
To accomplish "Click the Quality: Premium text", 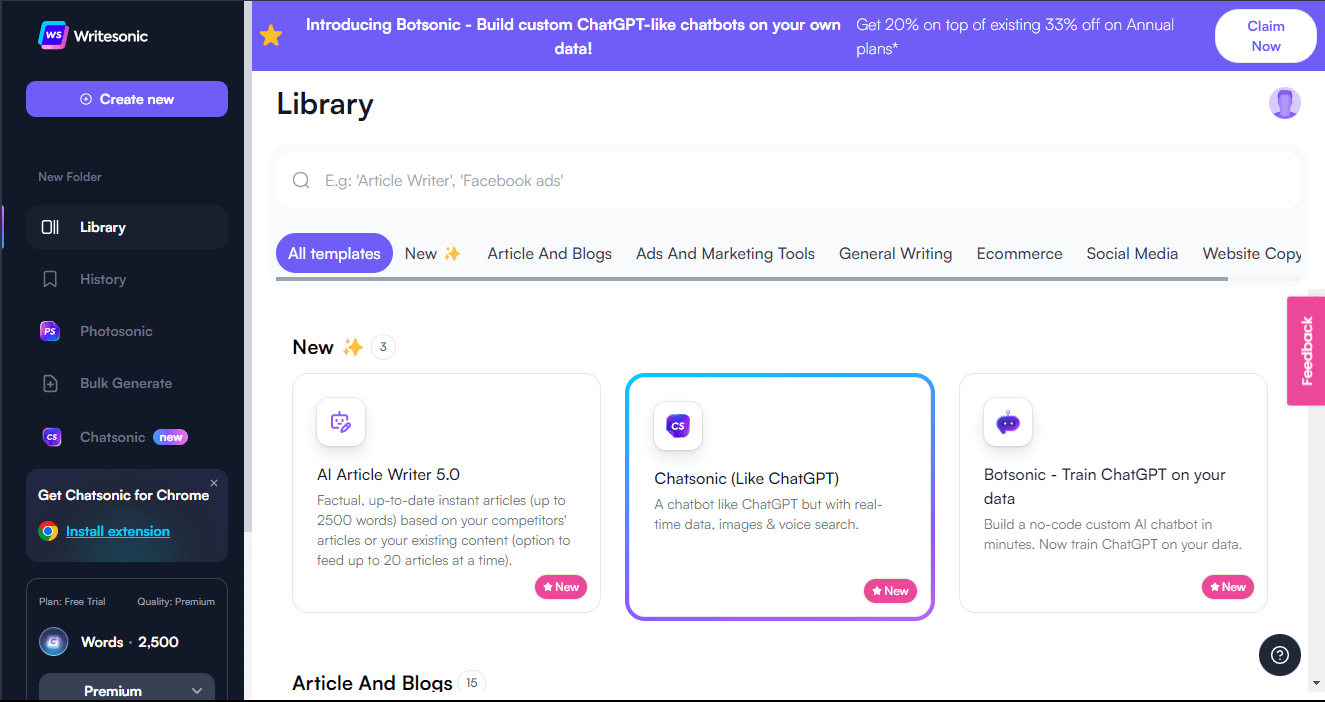I will tap(176, 602).
